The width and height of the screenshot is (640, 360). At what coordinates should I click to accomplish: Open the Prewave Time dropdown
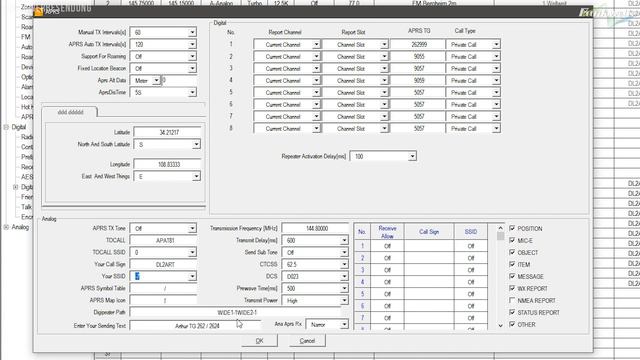click(x=344, y=288)
